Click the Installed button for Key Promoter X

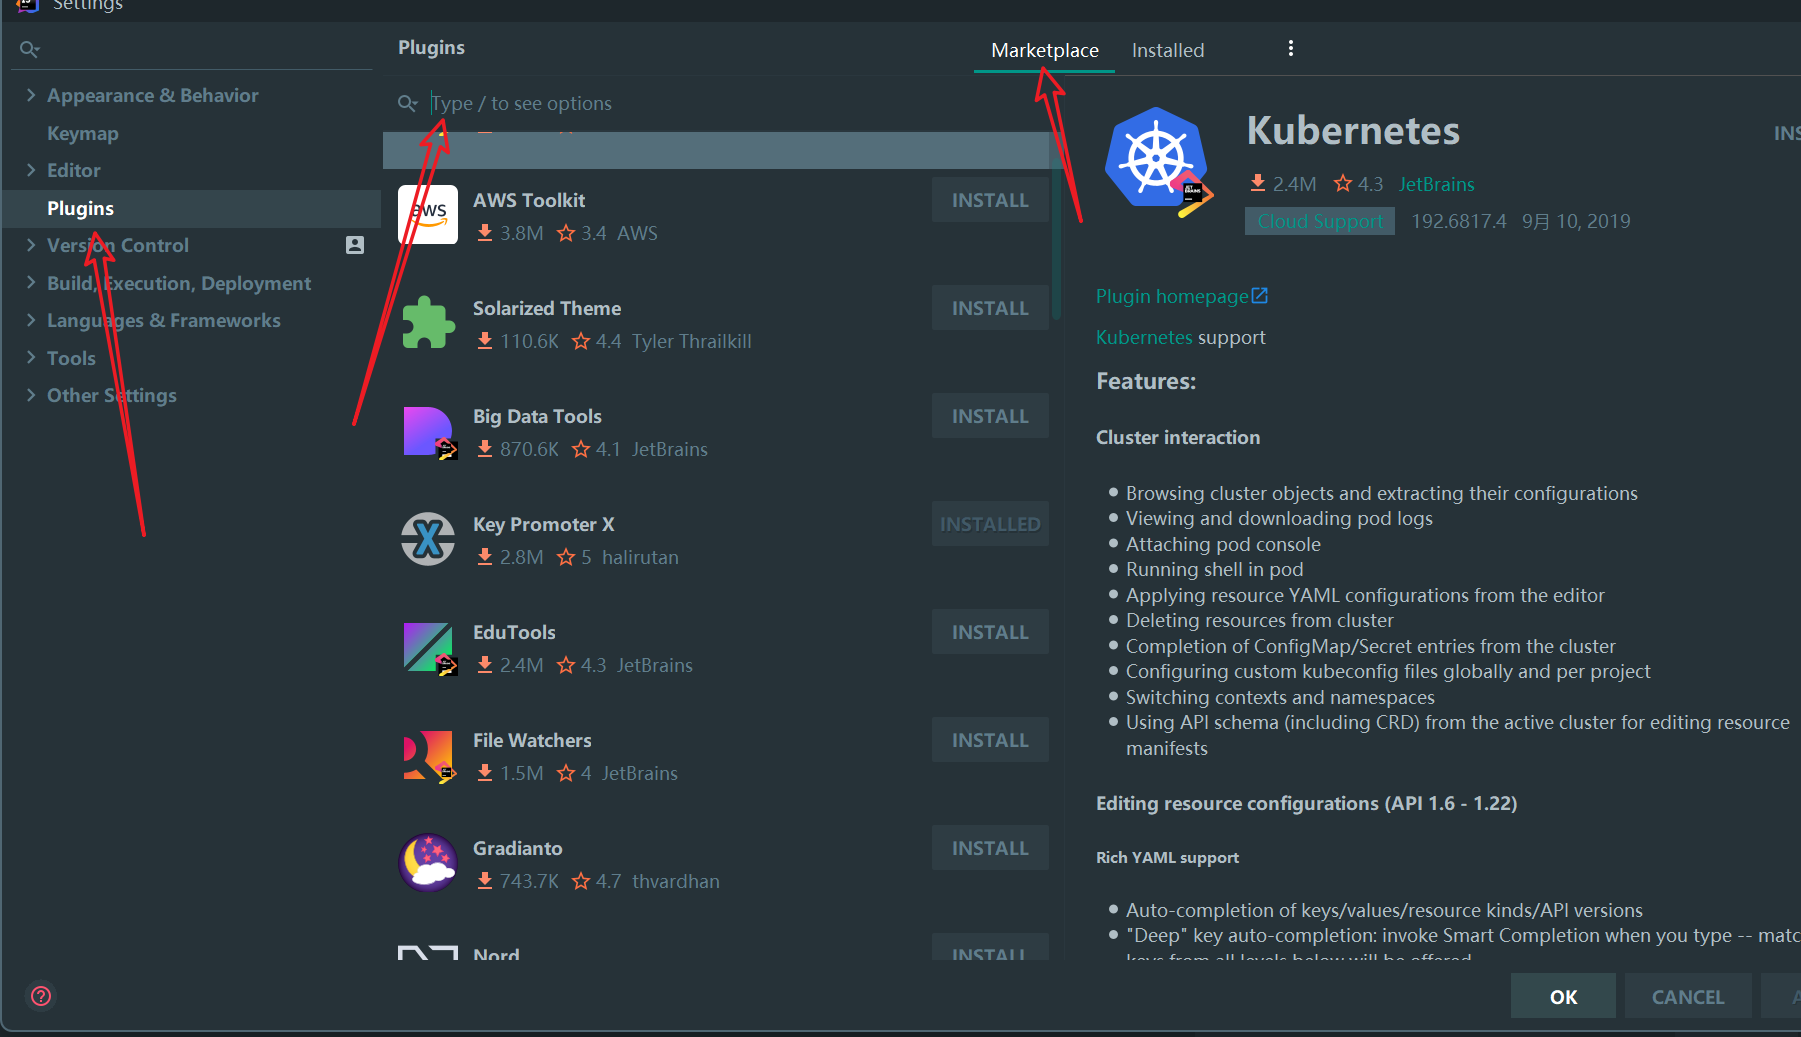click(x=990, y=524)
